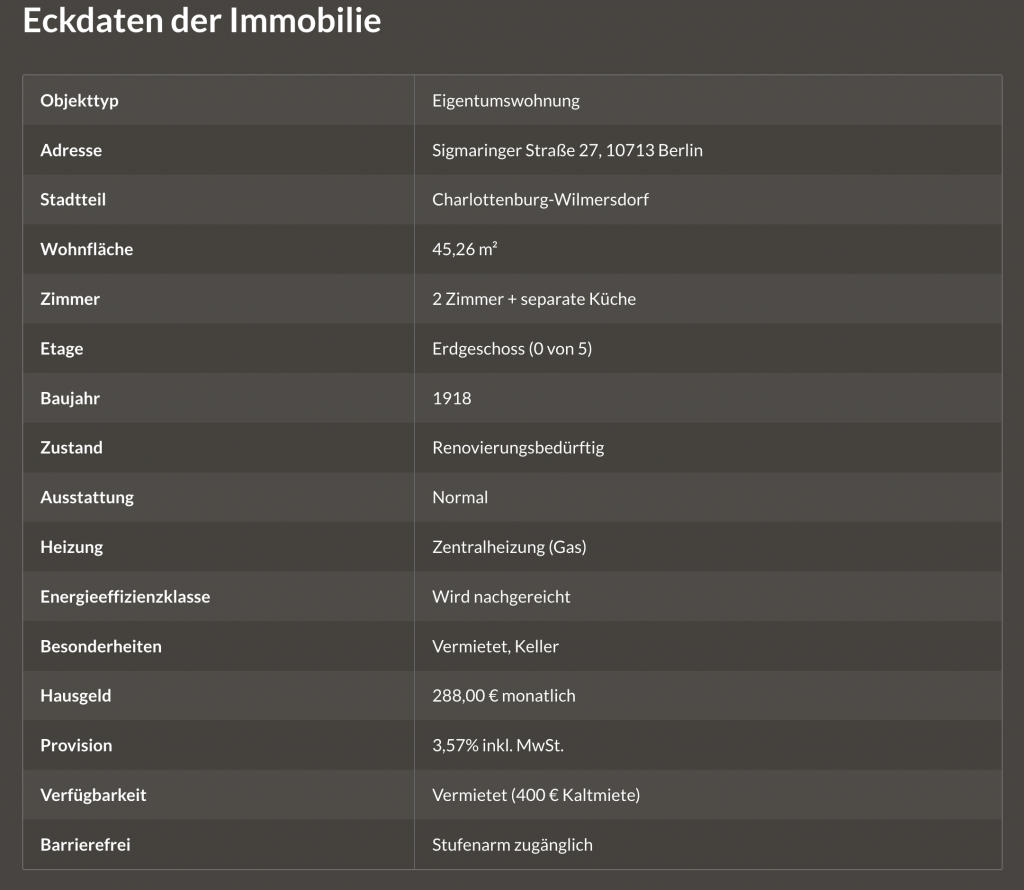Image resolution: width=1024 pixels, height=890 pixels.
Task: Click the Objekttyp row label
Action: (x=79, y=100)
